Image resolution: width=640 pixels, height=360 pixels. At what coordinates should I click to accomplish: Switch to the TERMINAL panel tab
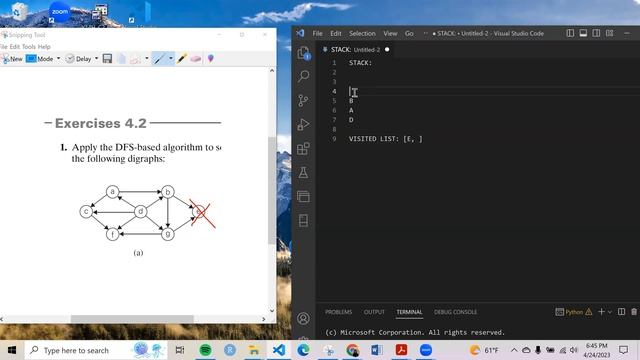[x=409, y=312]
